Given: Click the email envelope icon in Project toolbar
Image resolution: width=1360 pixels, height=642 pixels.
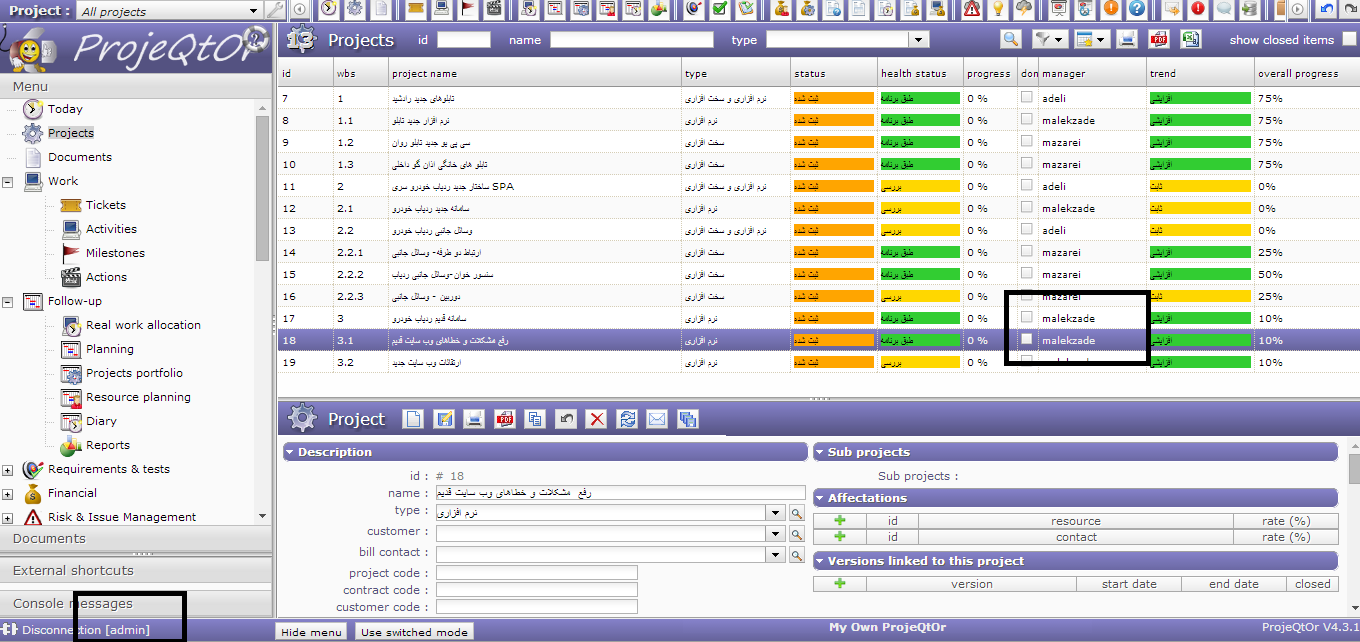Looking at the screenshot, I should (657, 419).
